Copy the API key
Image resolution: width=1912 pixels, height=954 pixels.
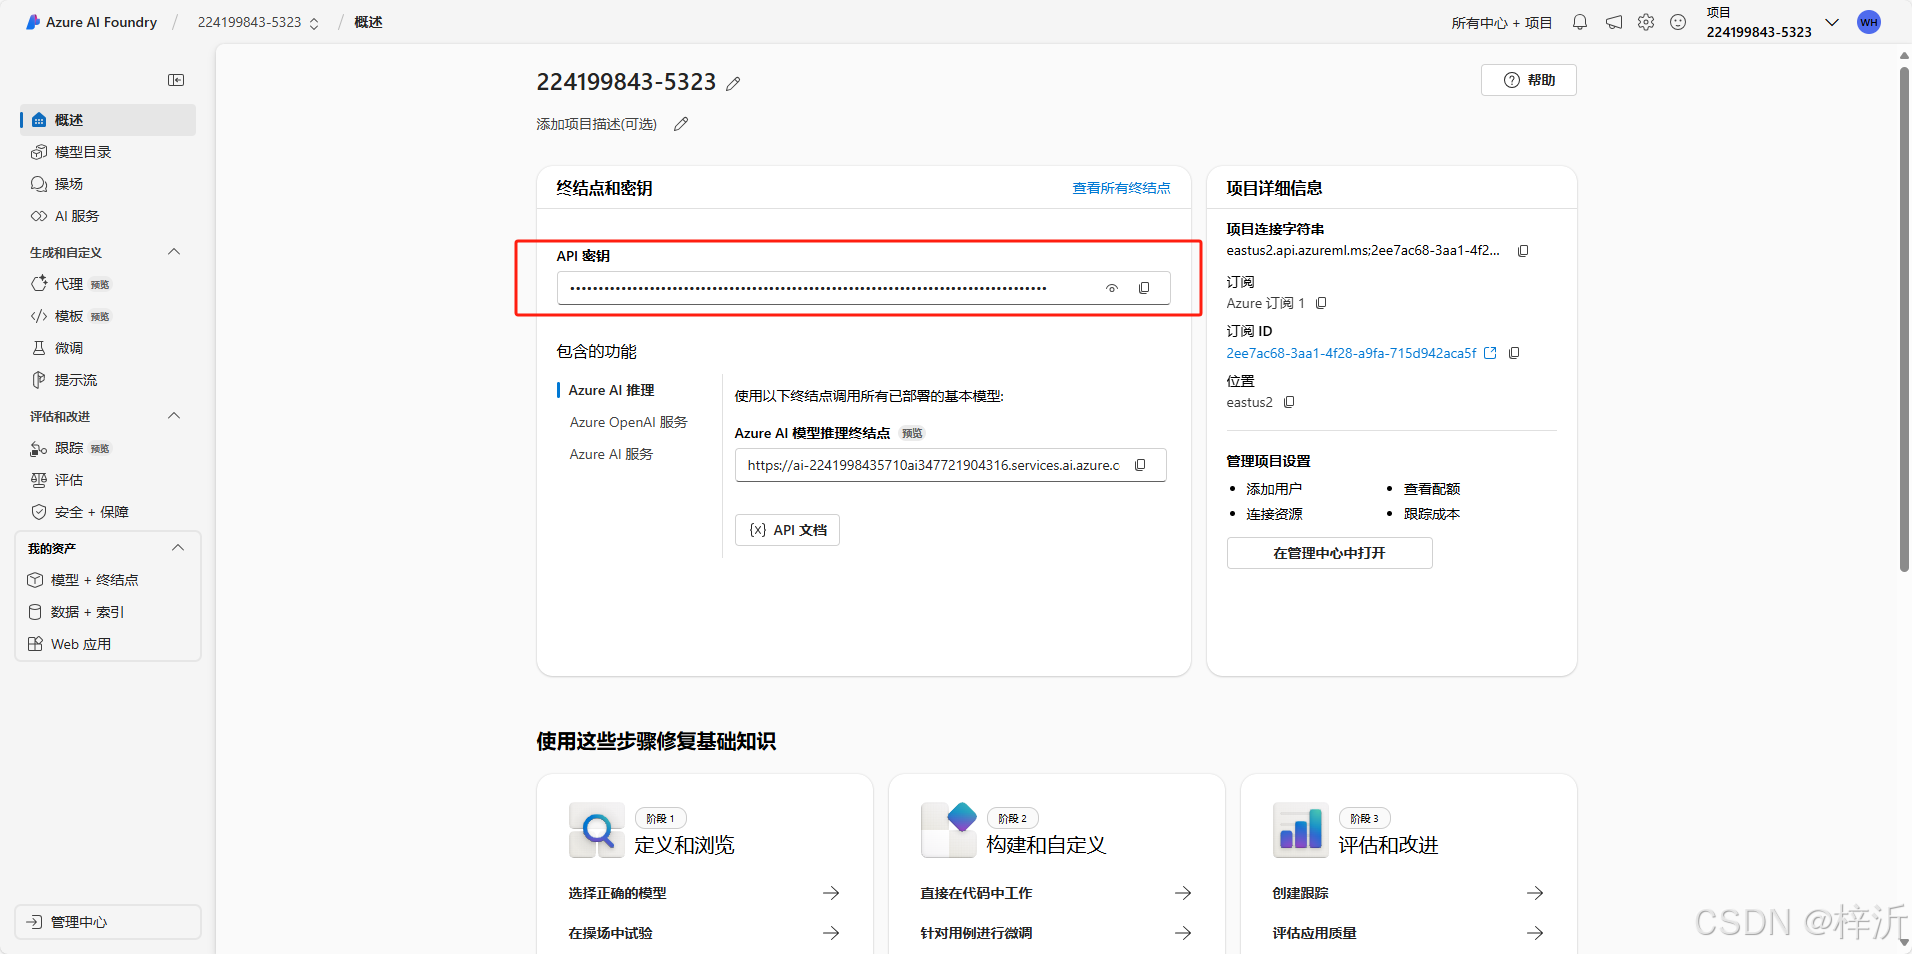(x=1144, y=288)
